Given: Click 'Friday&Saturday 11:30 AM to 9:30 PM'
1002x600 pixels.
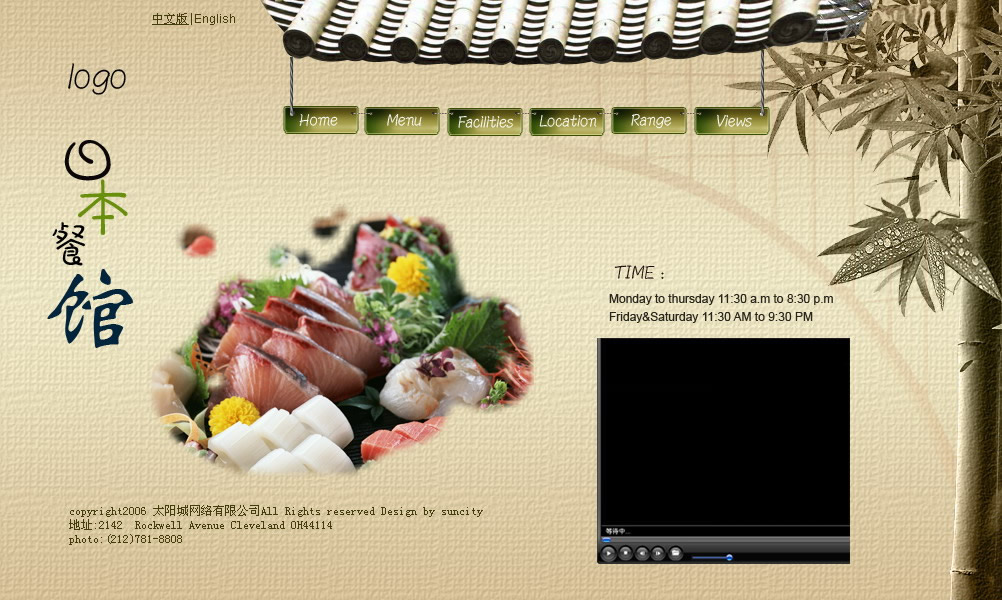Looking at the screenshot, I should click(711, 316).
